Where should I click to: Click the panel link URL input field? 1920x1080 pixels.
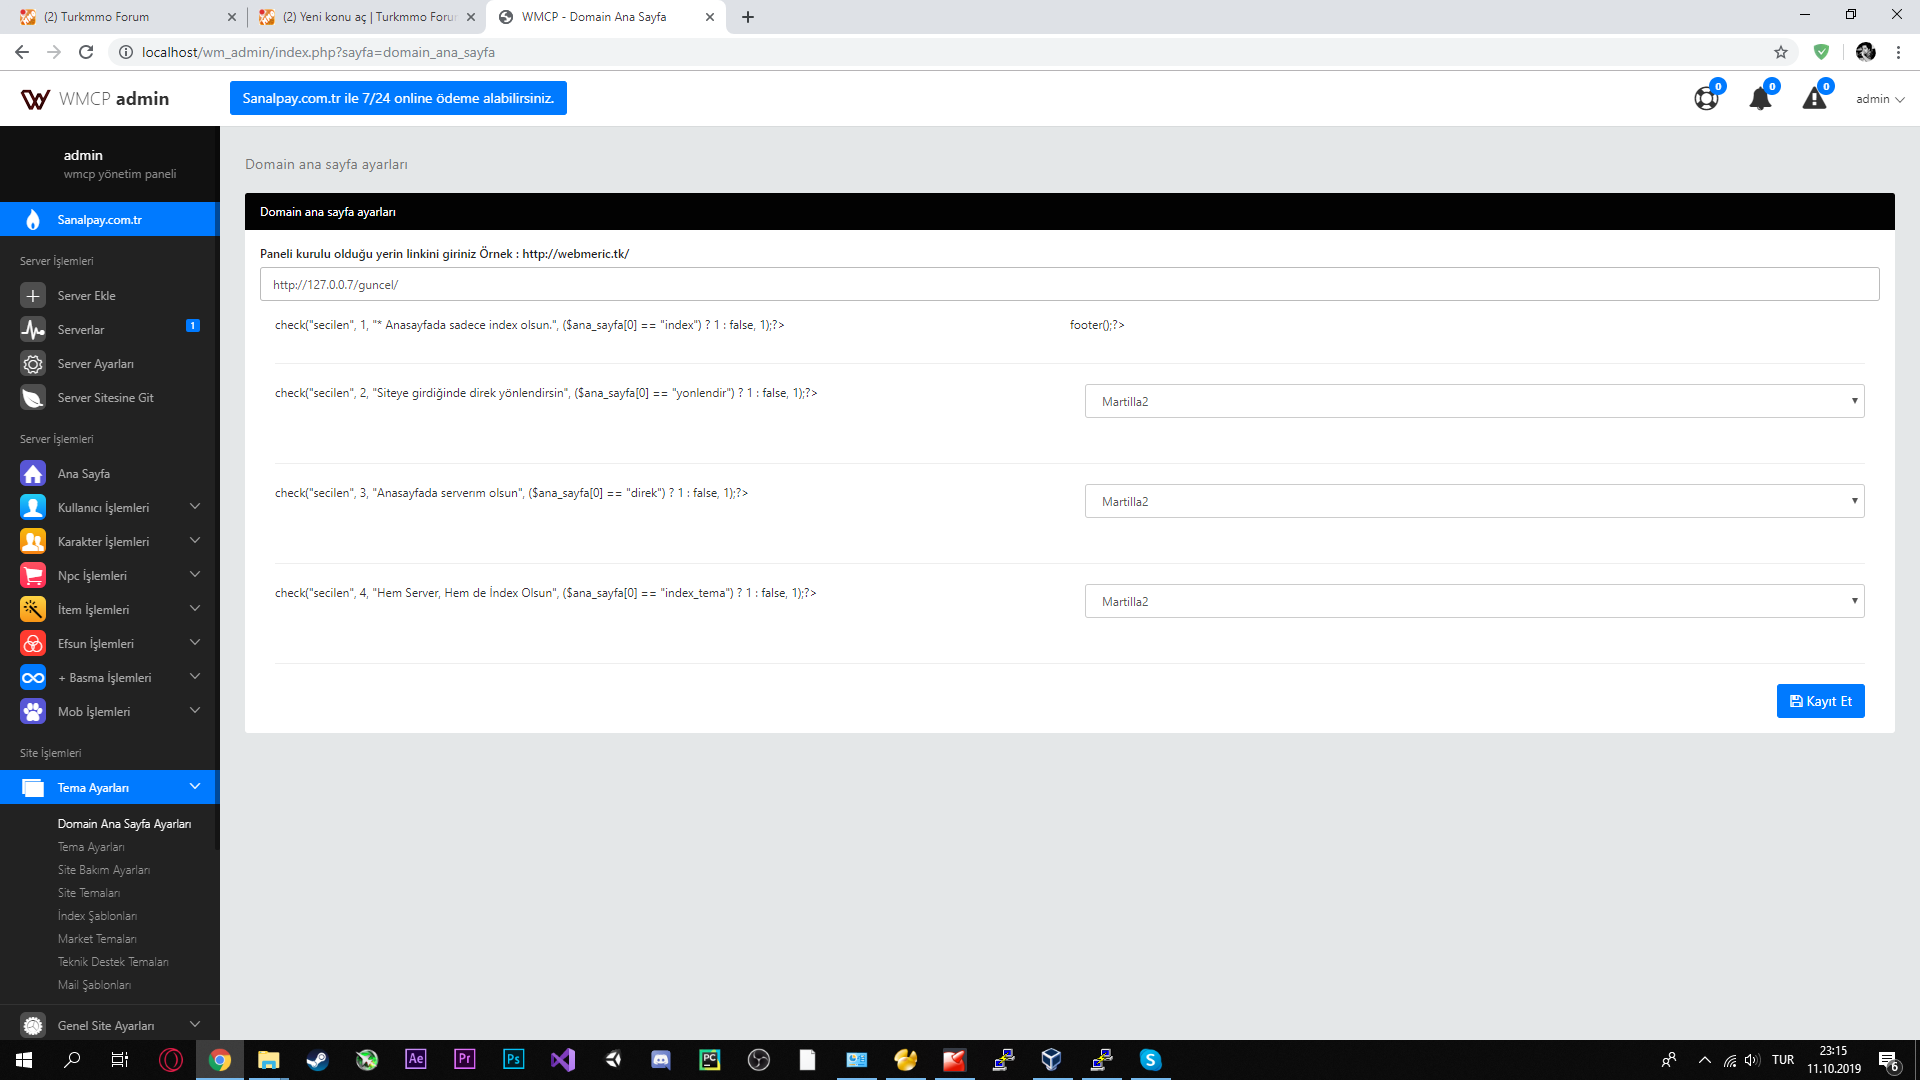click(1069, 284)
